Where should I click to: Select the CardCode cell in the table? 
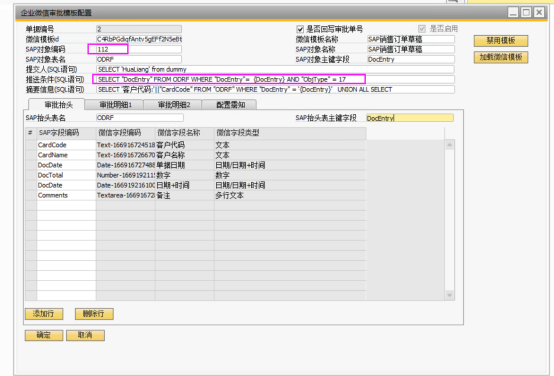coord(66,145)
